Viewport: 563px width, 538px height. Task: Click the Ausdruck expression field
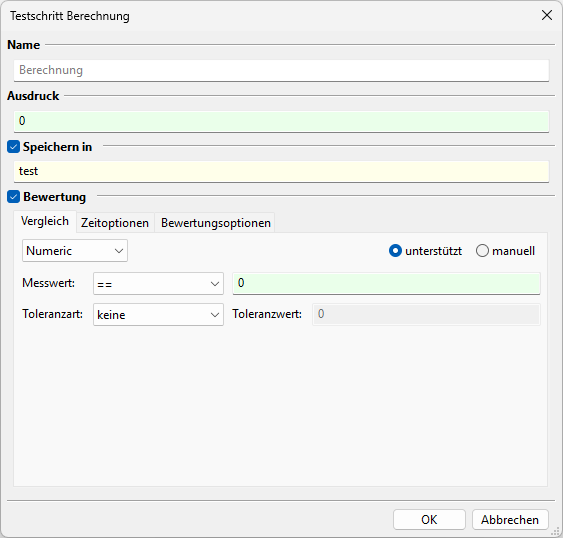(281, 121)
